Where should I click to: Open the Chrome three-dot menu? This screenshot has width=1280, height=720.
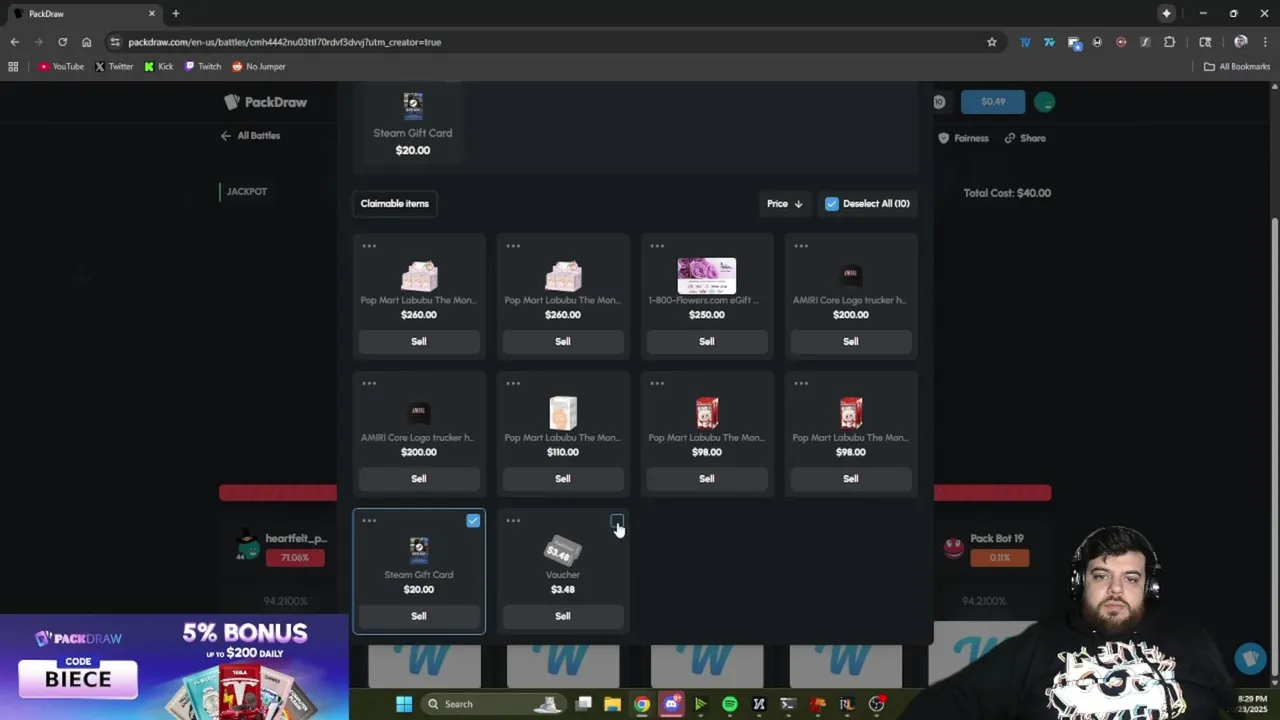pyautogui.click(x=1265, y=42)
